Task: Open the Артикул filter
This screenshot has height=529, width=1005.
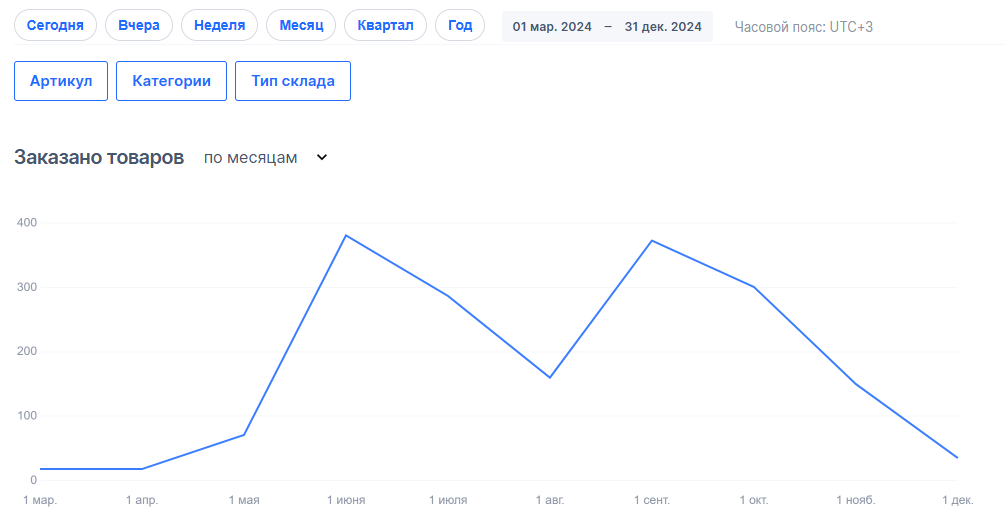Action: point(60,81)
